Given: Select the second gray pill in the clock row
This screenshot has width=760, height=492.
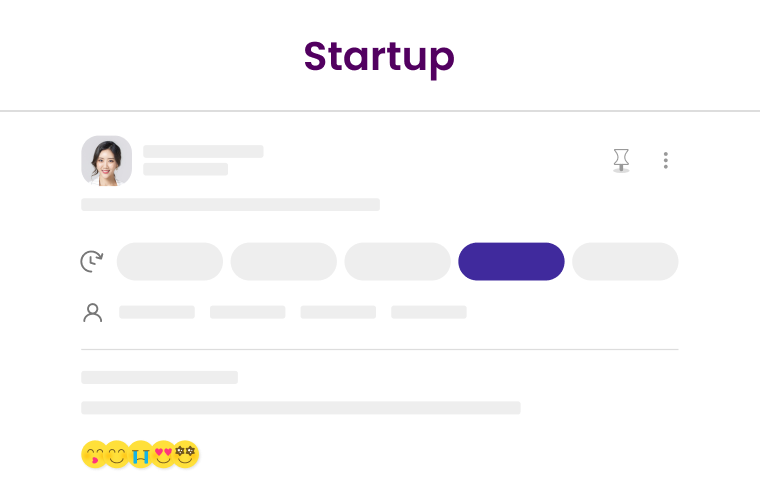Looking at the screenshot, I should (284, 262).
